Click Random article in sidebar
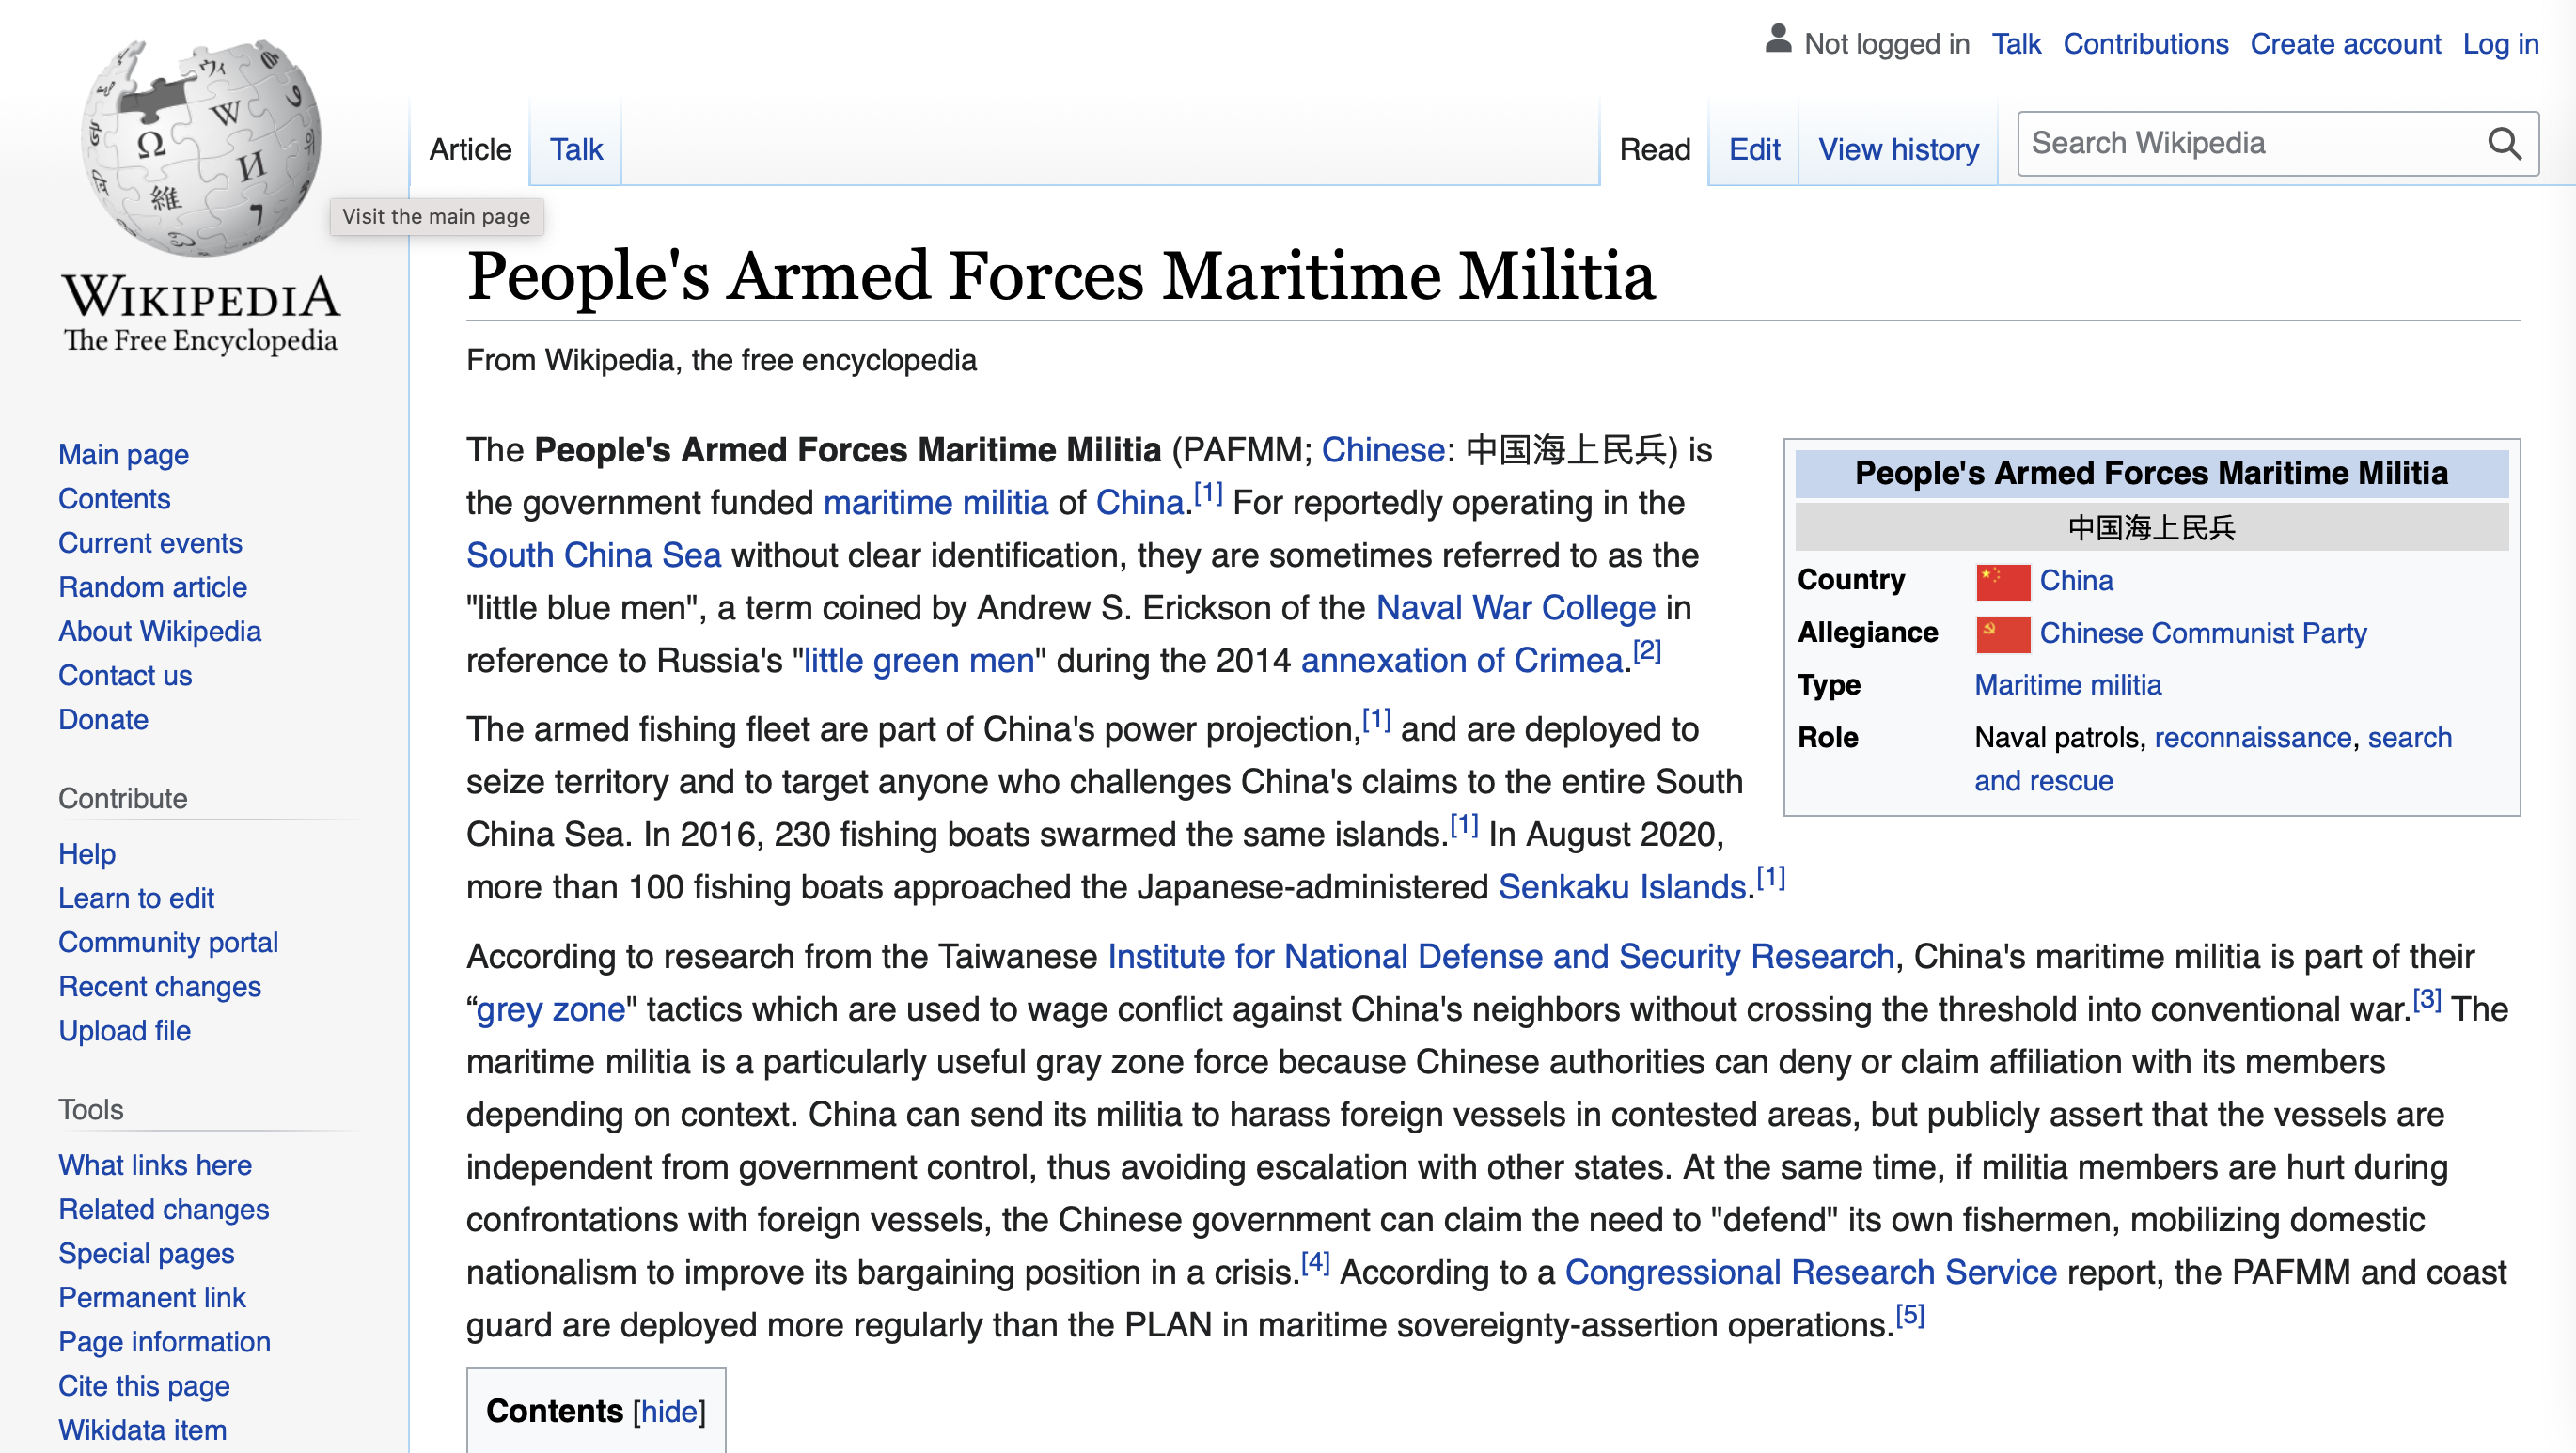2576x1453 pixels. pos(152,586)
